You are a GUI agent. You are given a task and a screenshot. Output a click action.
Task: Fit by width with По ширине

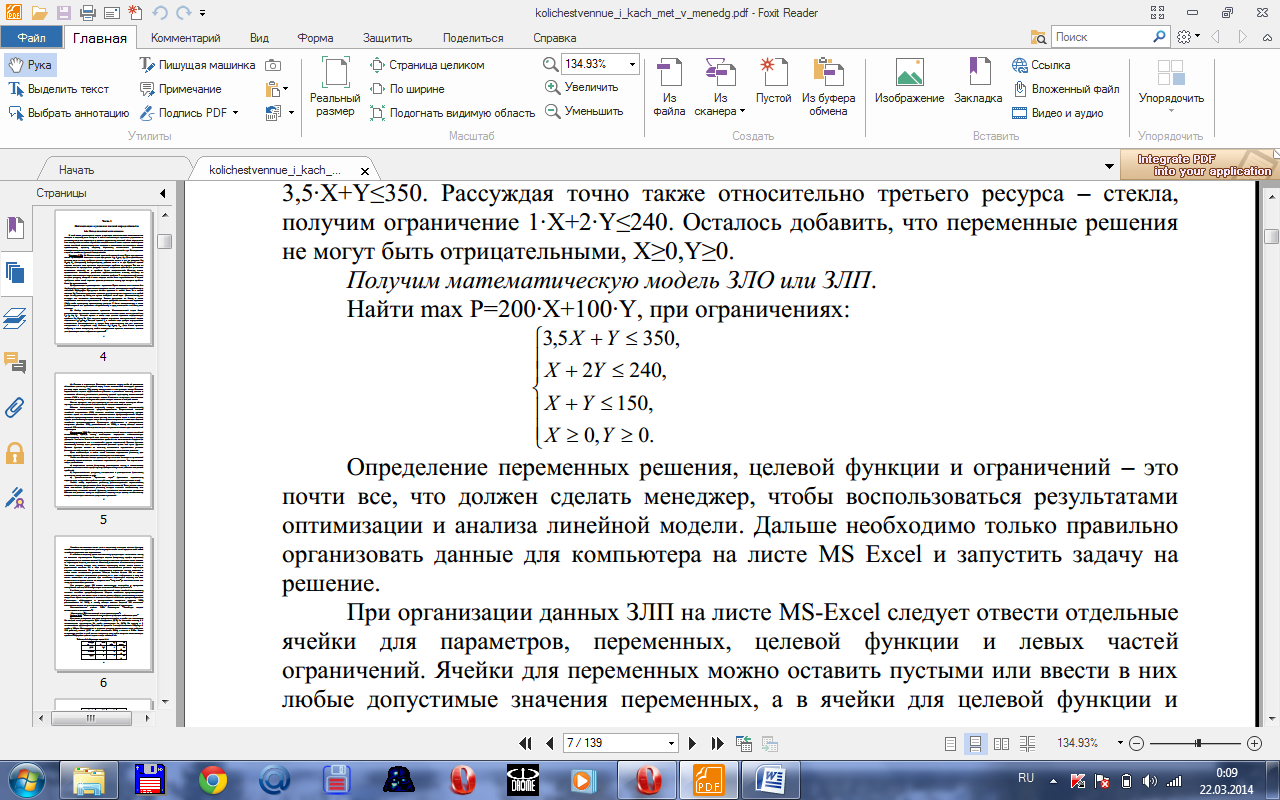[408, 89]
